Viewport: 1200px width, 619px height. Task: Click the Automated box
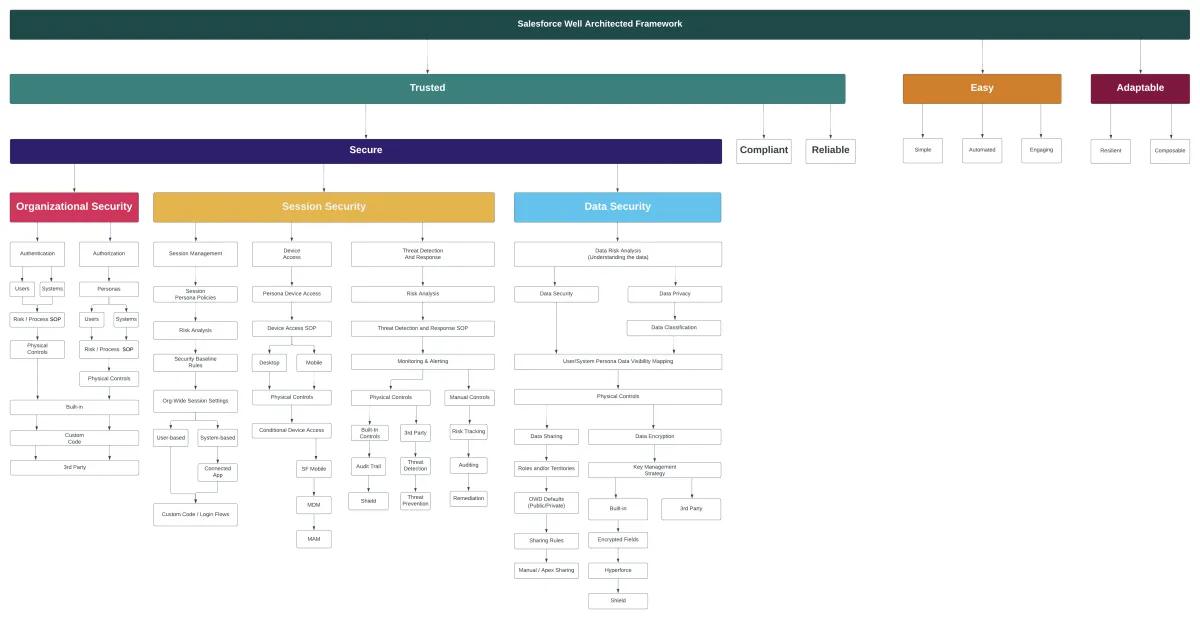click(982, 150)
